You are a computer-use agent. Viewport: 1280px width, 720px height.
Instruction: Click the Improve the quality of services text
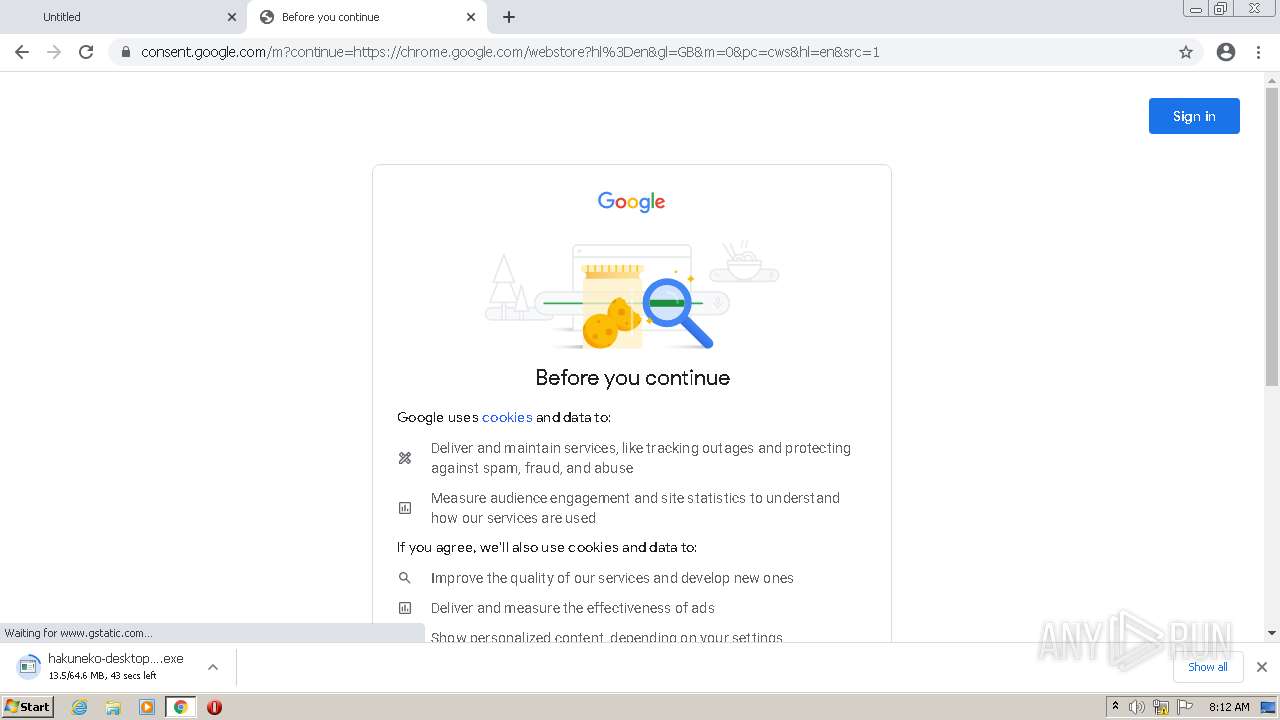612,578
